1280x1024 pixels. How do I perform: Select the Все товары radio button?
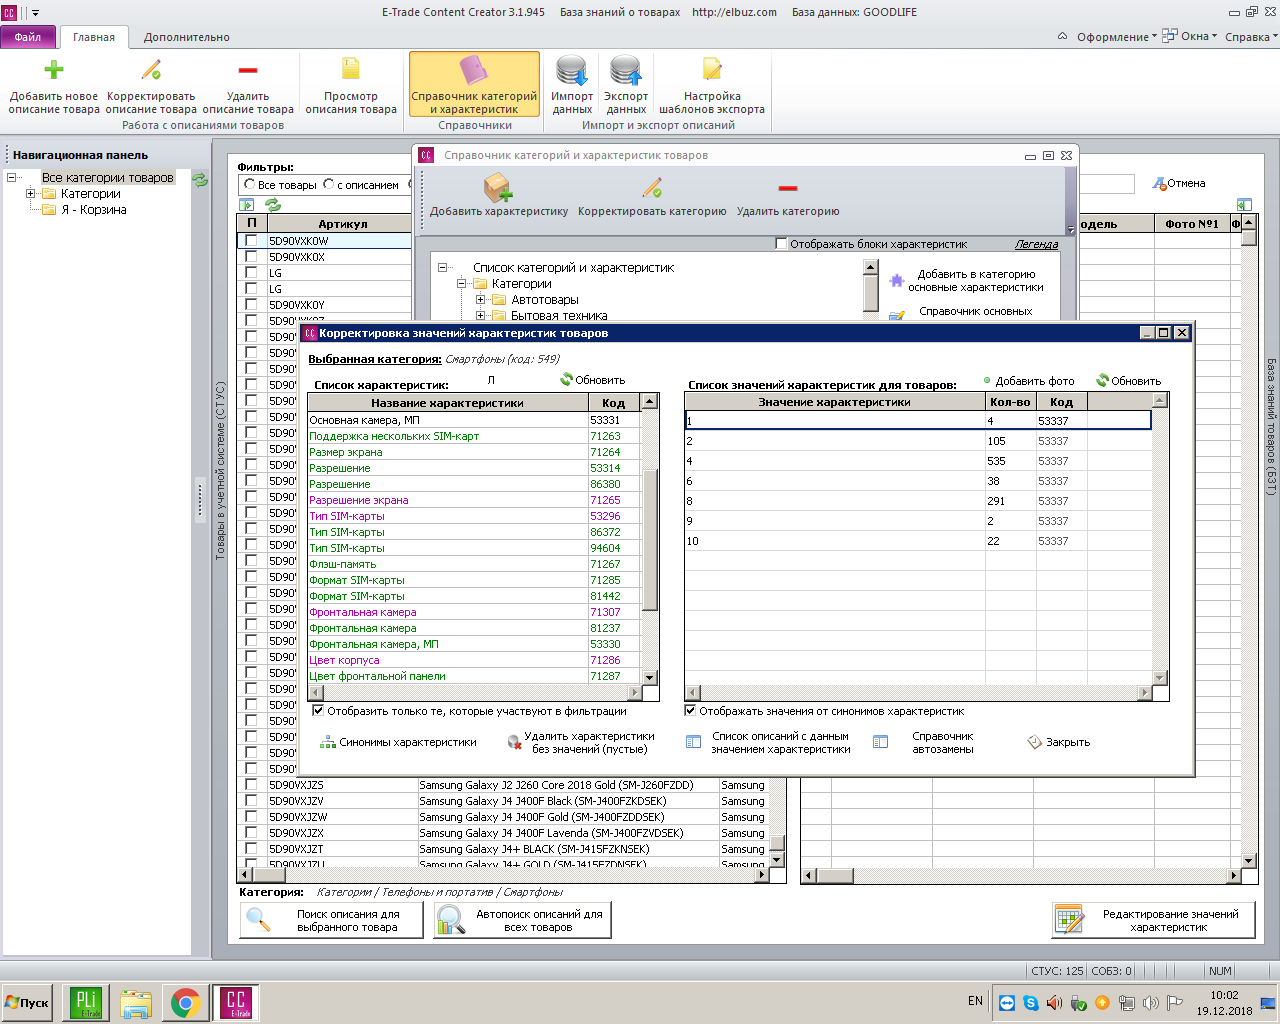point(250,184)
